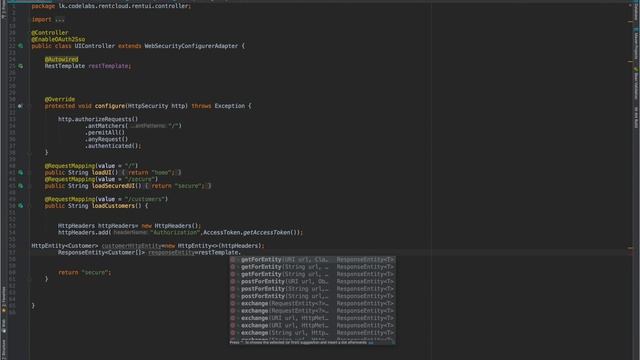The height and width of the screenshot is (360, 640).
Task: Click the link arrows in the completion popup hint
Action: (371, 342)
